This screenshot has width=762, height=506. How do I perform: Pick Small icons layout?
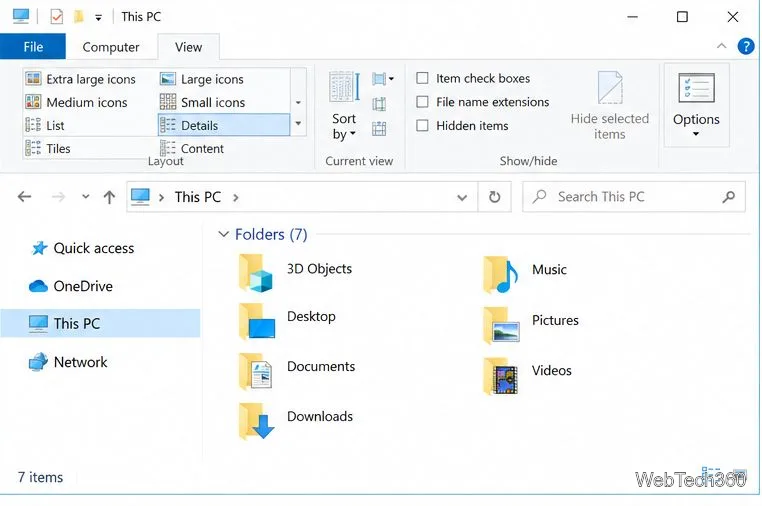tap(203, 102)
